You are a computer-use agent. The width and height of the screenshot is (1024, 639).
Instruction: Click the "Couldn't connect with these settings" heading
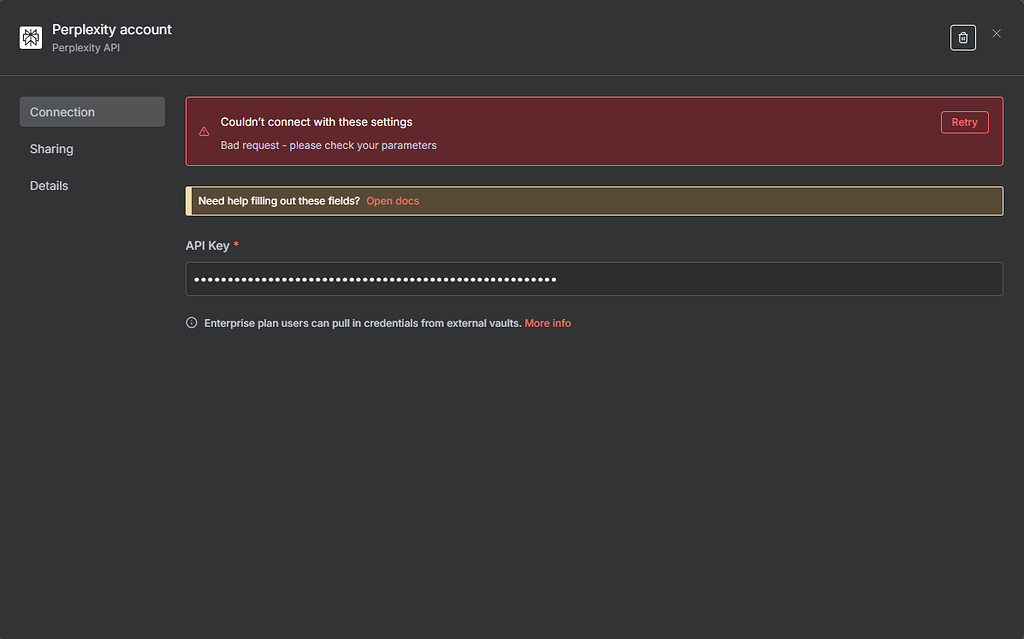(316, 122)
